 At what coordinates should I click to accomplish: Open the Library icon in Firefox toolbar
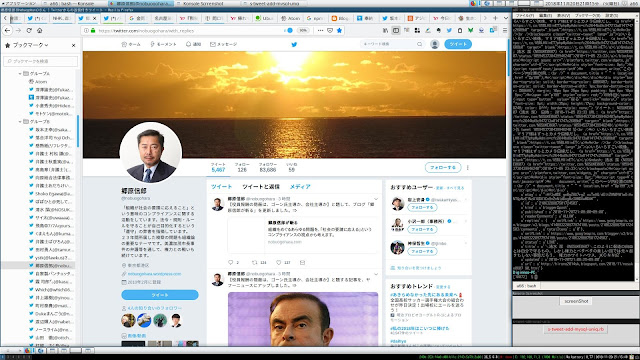point(385,31)
